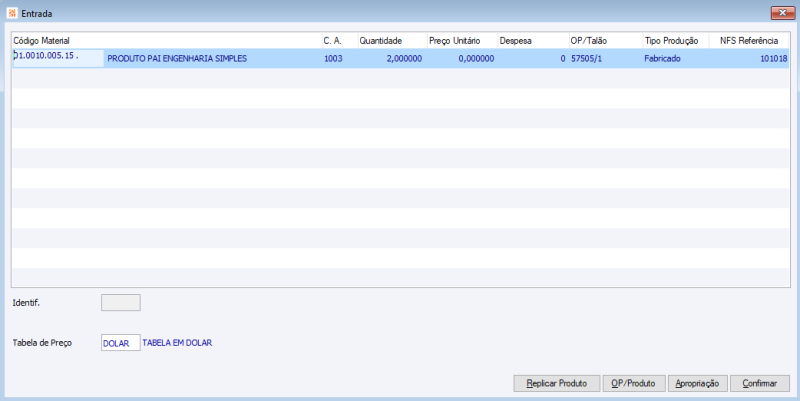Click the Apropriação button

tap(697, 383)
